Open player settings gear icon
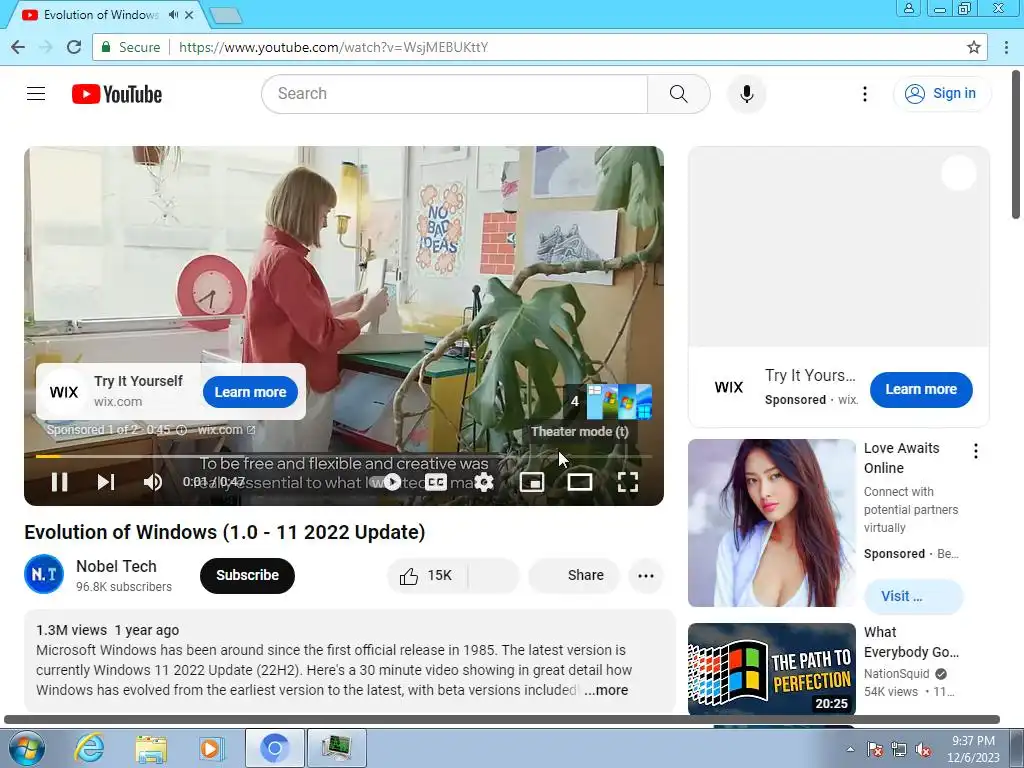 pyautogui.click(x=484, y=482)
